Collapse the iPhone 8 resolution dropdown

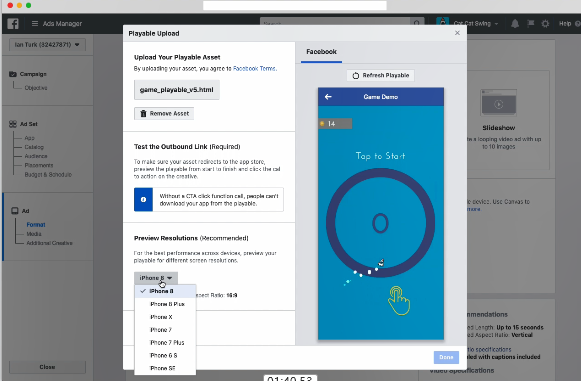pyautogui.click(x=156, y=278)
